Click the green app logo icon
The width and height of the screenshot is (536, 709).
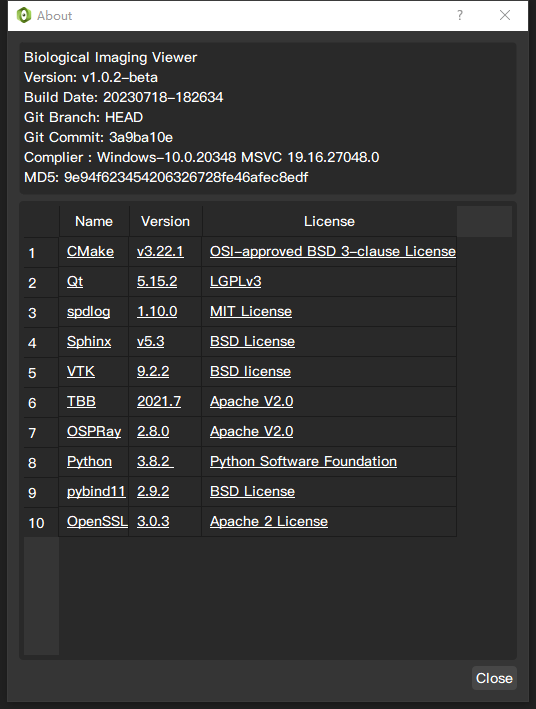(24, 15)
